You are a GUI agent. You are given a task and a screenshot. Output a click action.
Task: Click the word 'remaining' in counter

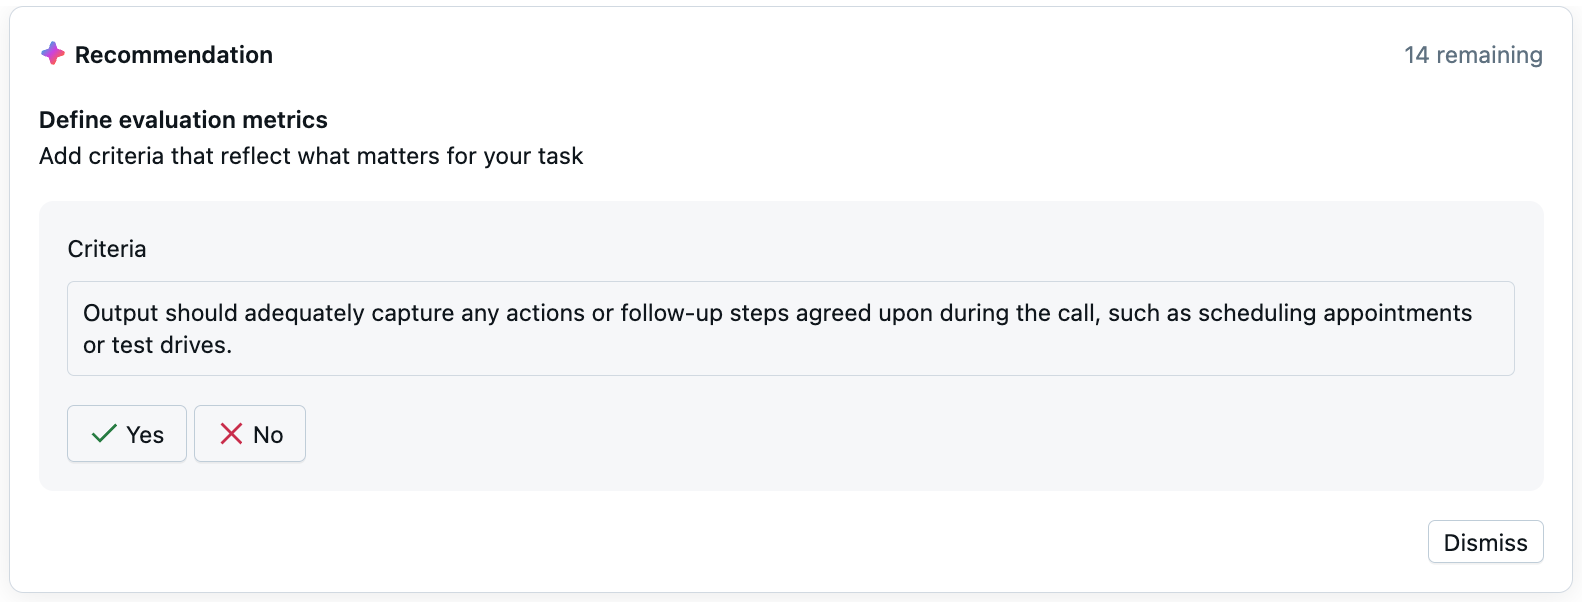[1489, 55]
